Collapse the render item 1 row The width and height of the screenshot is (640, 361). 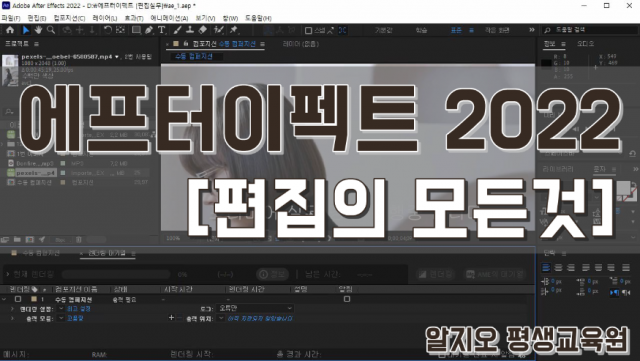pyautogui.click(x=4, y=299)
